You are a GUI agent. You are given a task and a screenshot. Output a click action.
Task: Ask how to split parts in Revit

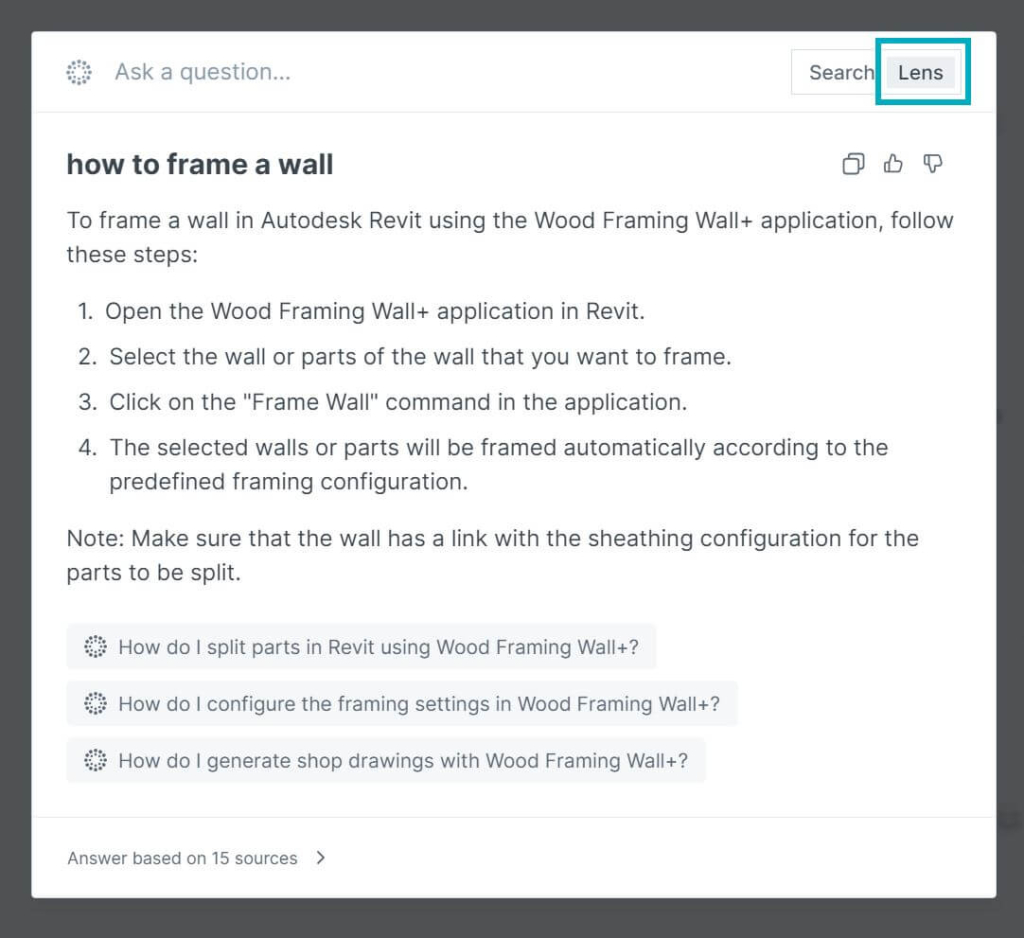tap(361, 647)
